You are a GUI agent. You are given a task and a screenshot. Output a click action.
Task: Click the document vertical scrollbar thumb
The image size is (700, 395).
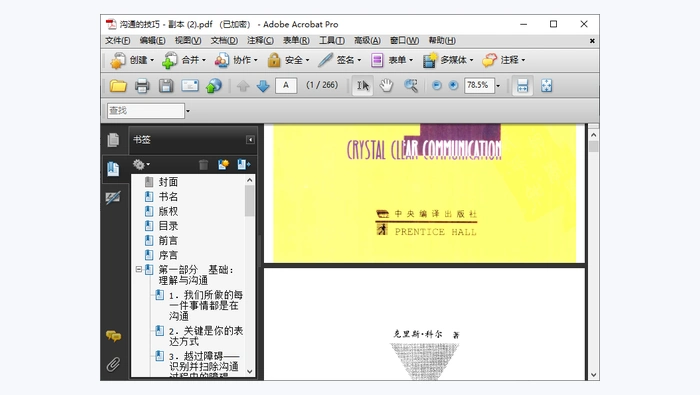click(x=593, y=146)
